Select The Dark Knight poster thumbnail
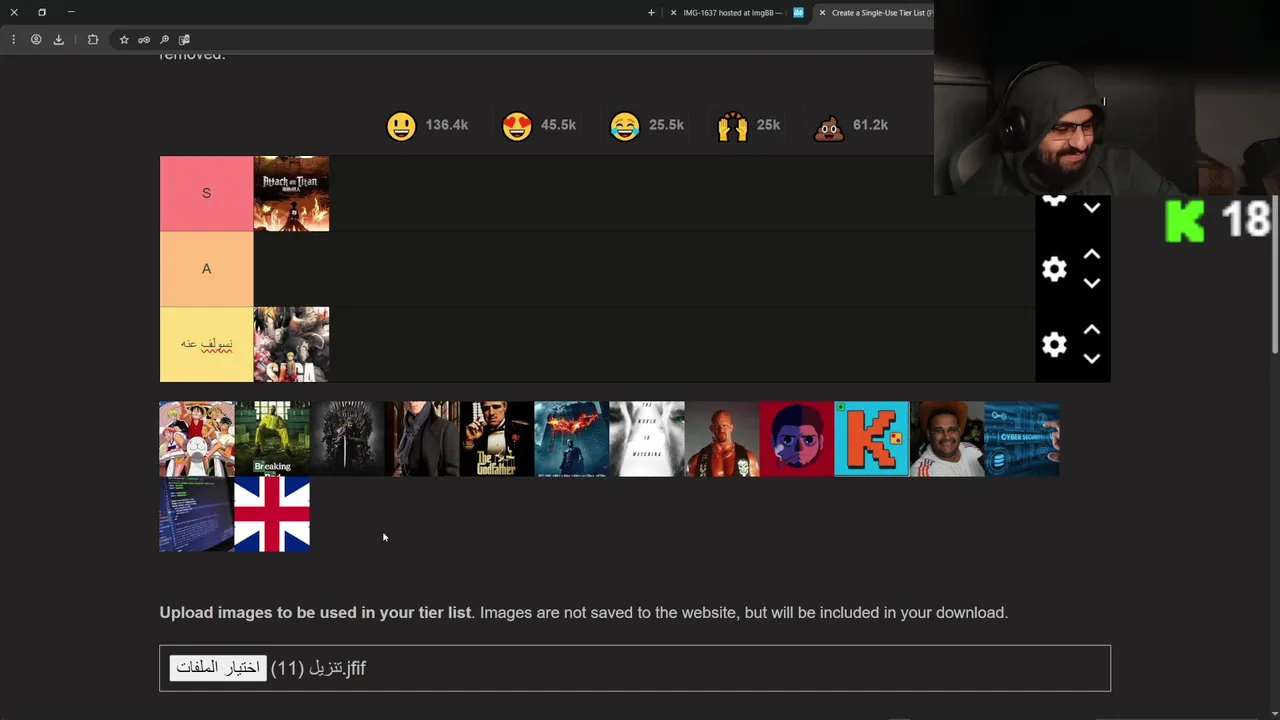Screen dimensions: 1280x720 pos(572,439)
